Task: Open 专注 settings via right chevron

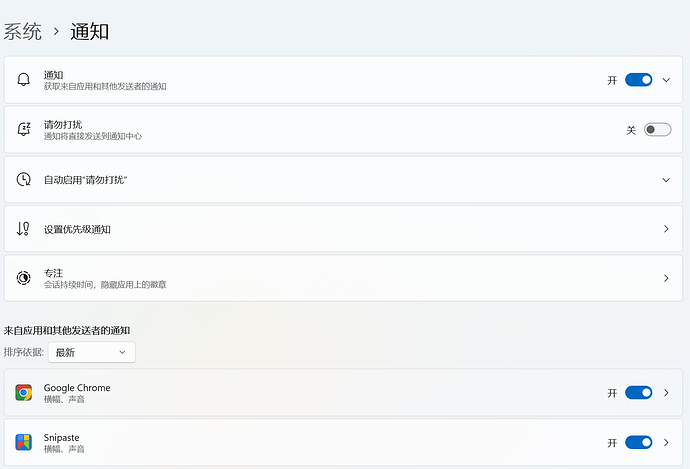Action: 666,278
